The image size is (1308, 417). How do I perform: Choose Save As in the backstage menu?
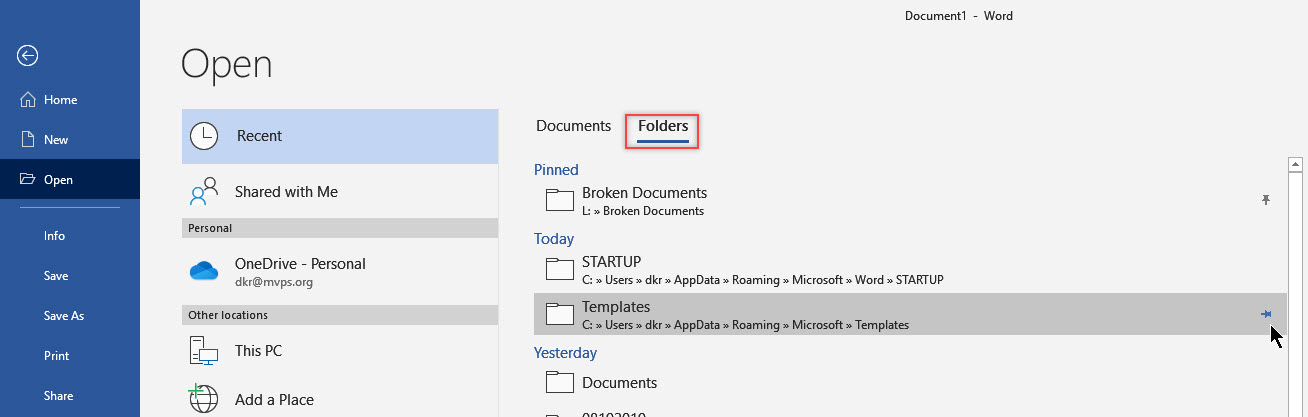coord(70,316)
